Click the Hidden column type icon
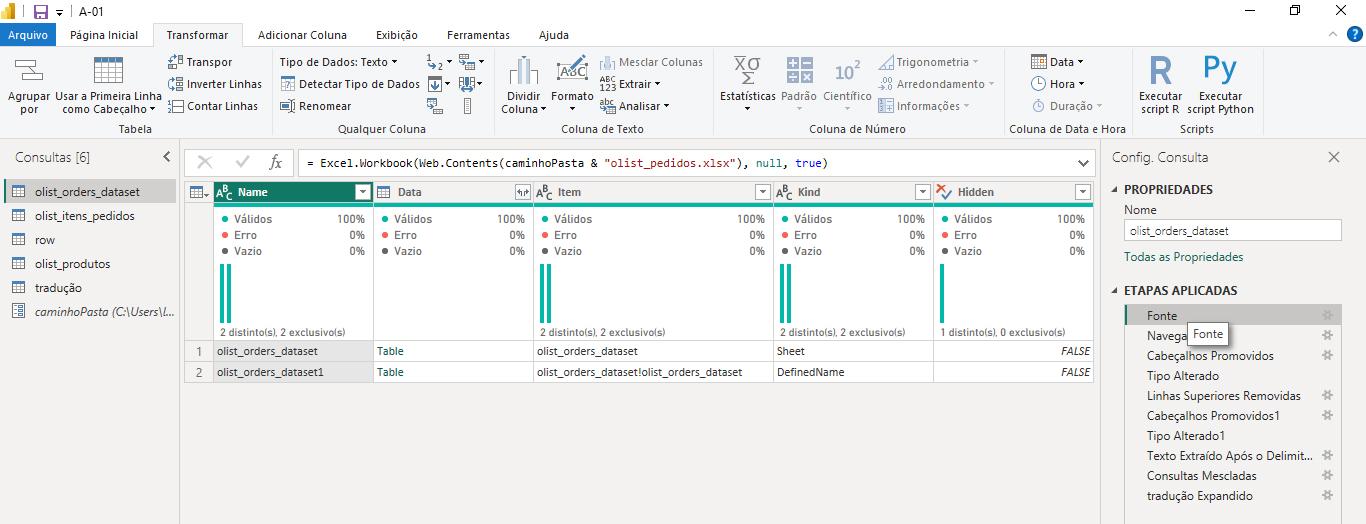The height and width of the screenshot is (524, 1366). [944, 192]
